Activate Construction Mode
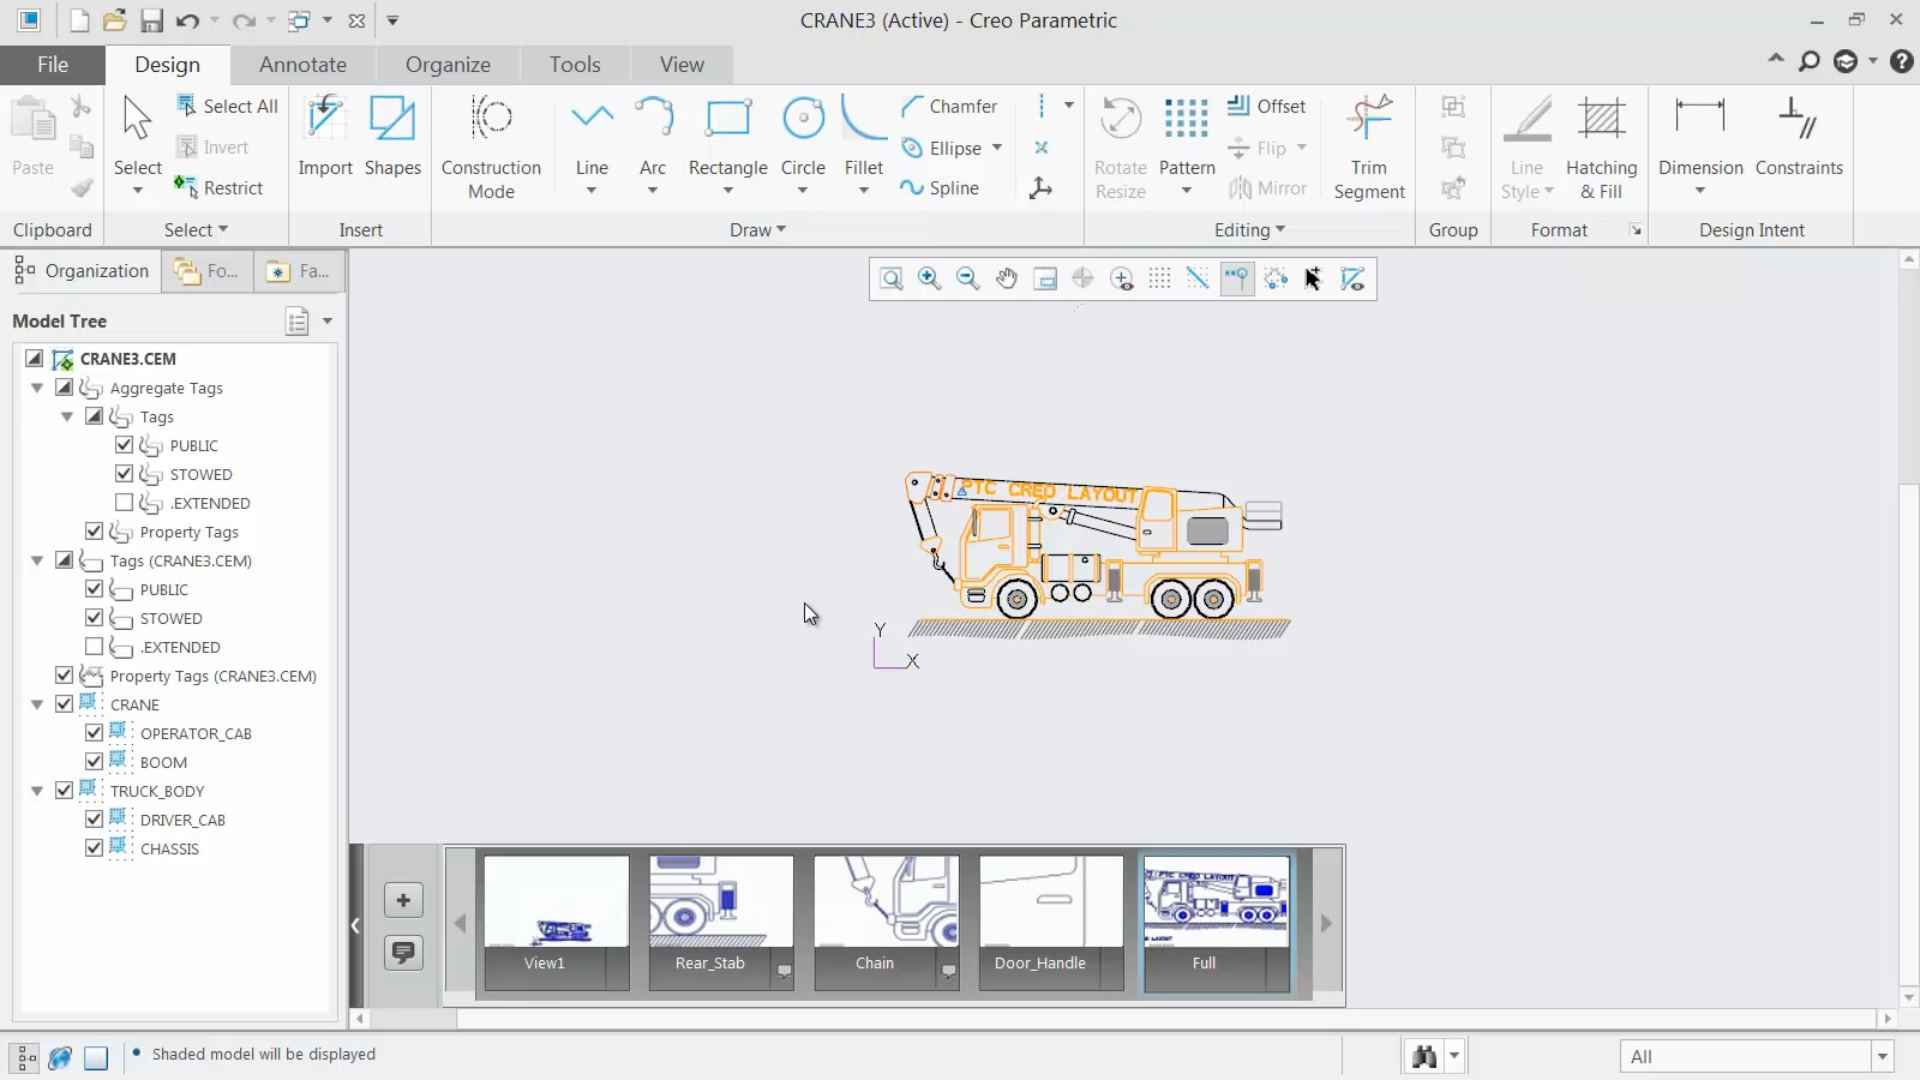This screenshot has height=1080, width=1920. 491,148
